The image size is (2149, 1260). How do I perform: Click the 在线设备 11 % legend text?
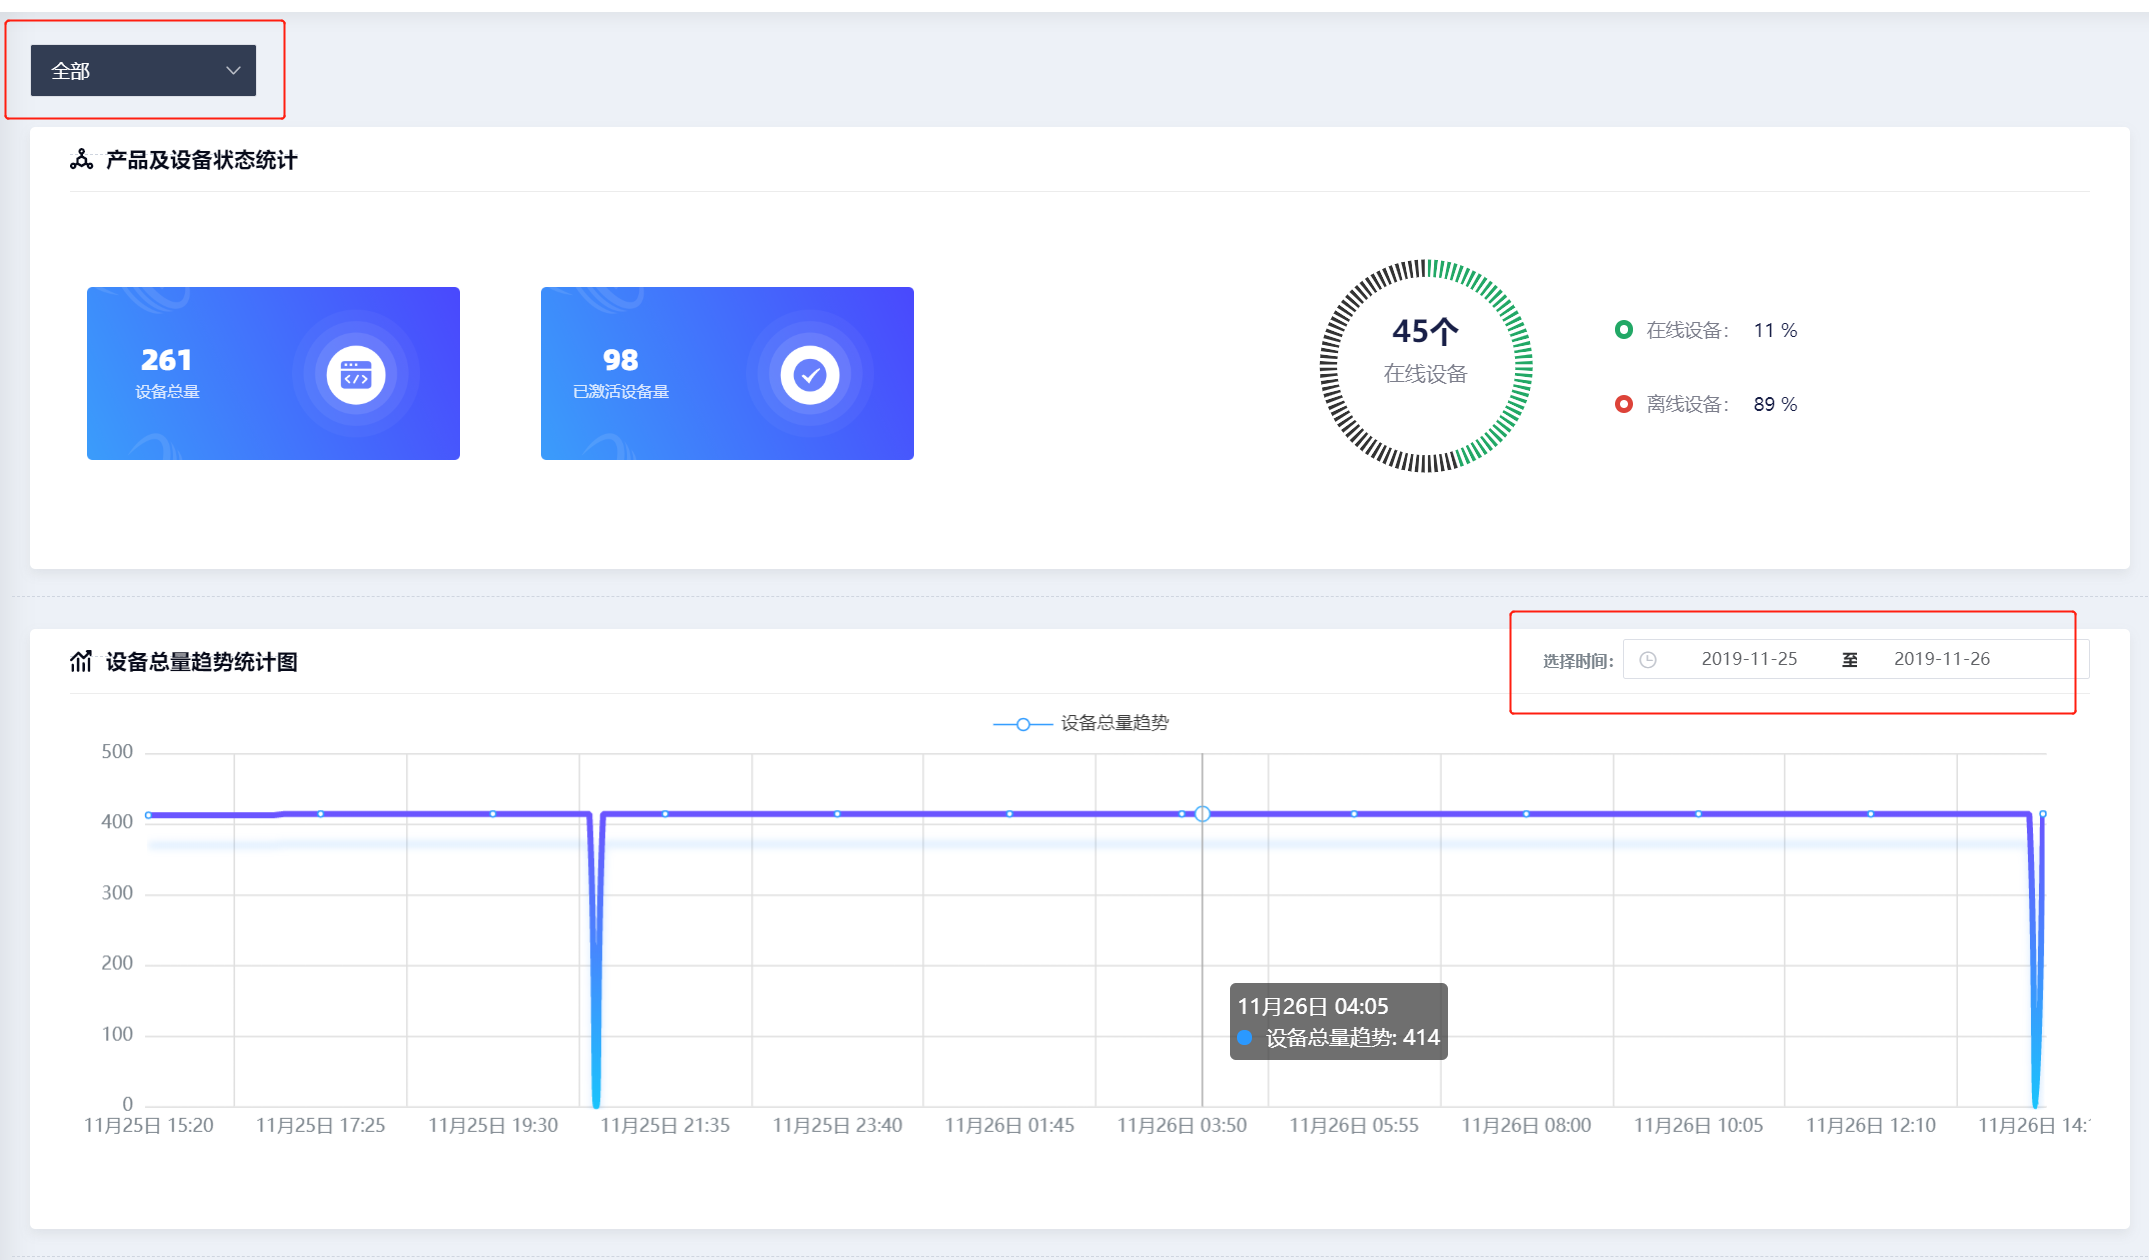tap(1720, 330)
